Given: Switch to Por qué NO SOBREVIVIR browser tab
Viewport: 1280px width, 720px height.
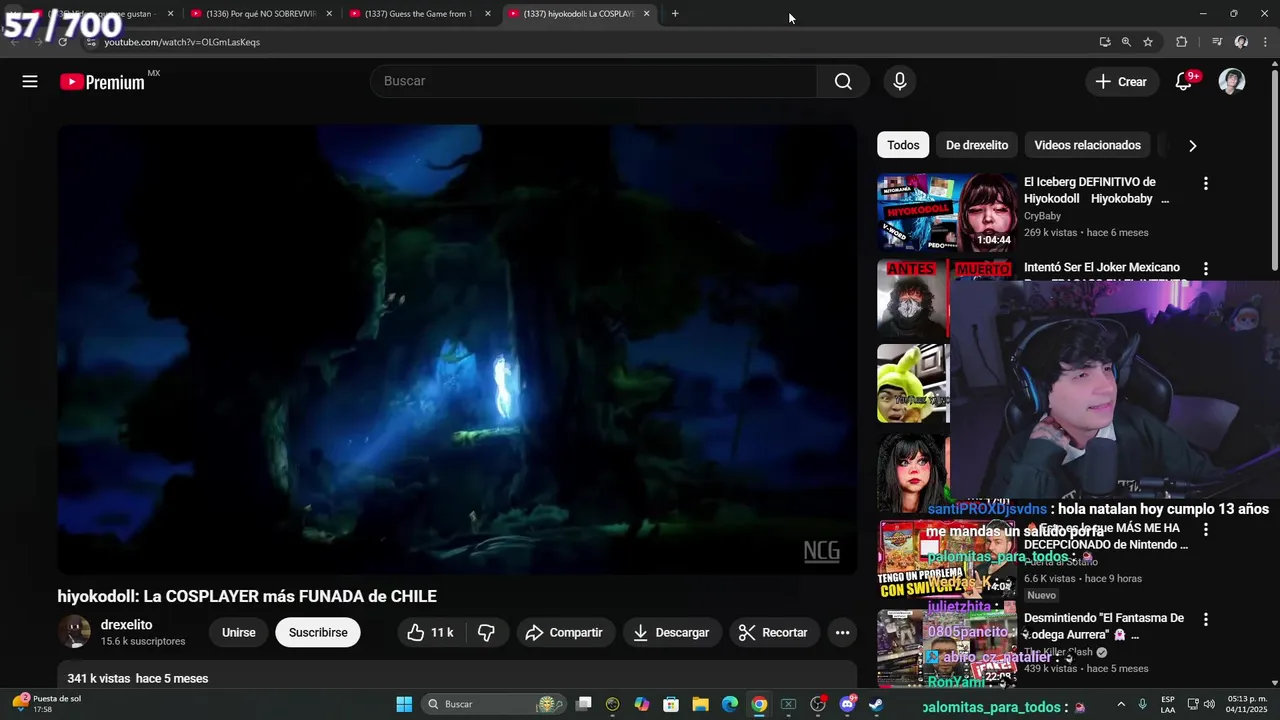Looking at the screenshot, I should 262,14.
